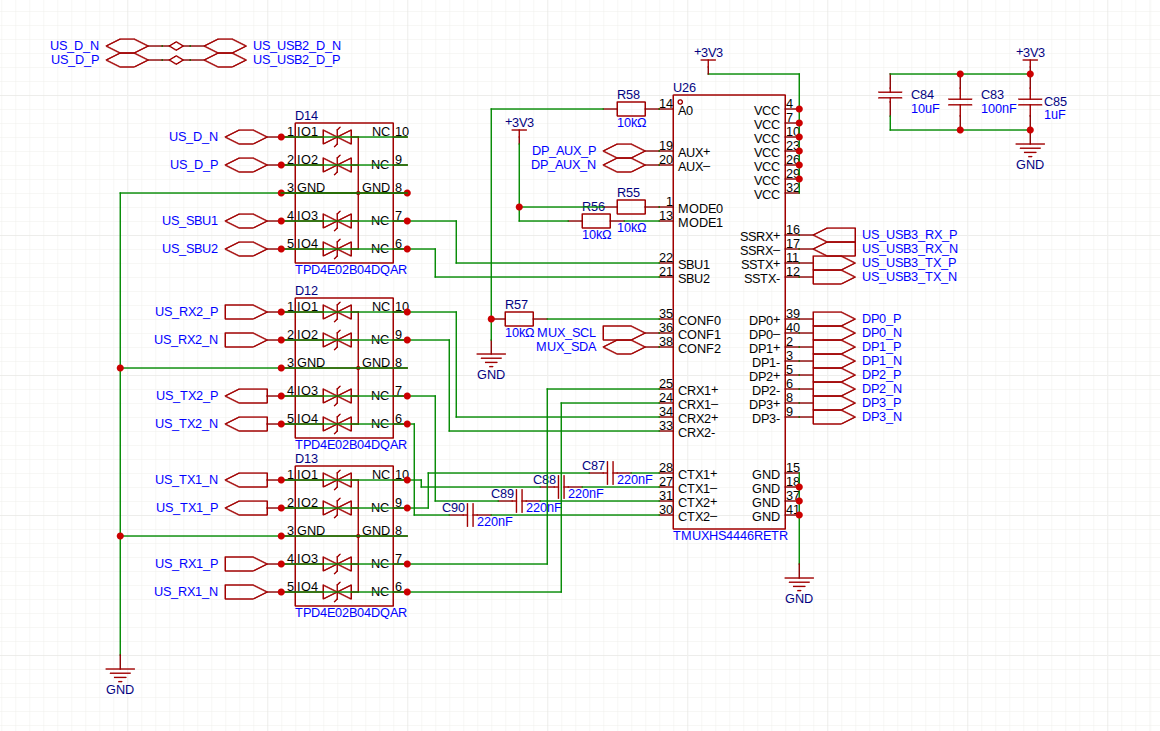Select the D13 part name TPD4E02B04DQAR
The height and width of the screenshot is (731, 1160).
click(351, 613)
